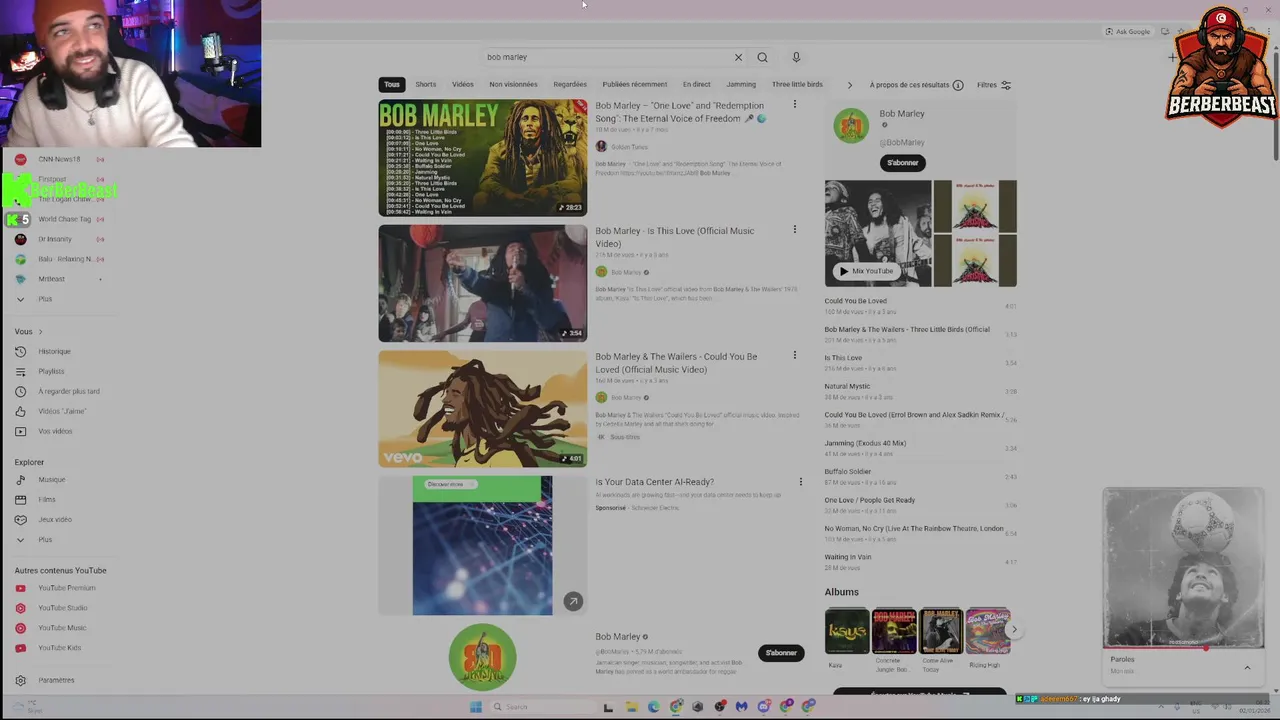The width and height of the screenshot is (1280, 720).
Task: Open 'Is Your Data Center AI-Ready?' ad title
Action: (654, 482)
